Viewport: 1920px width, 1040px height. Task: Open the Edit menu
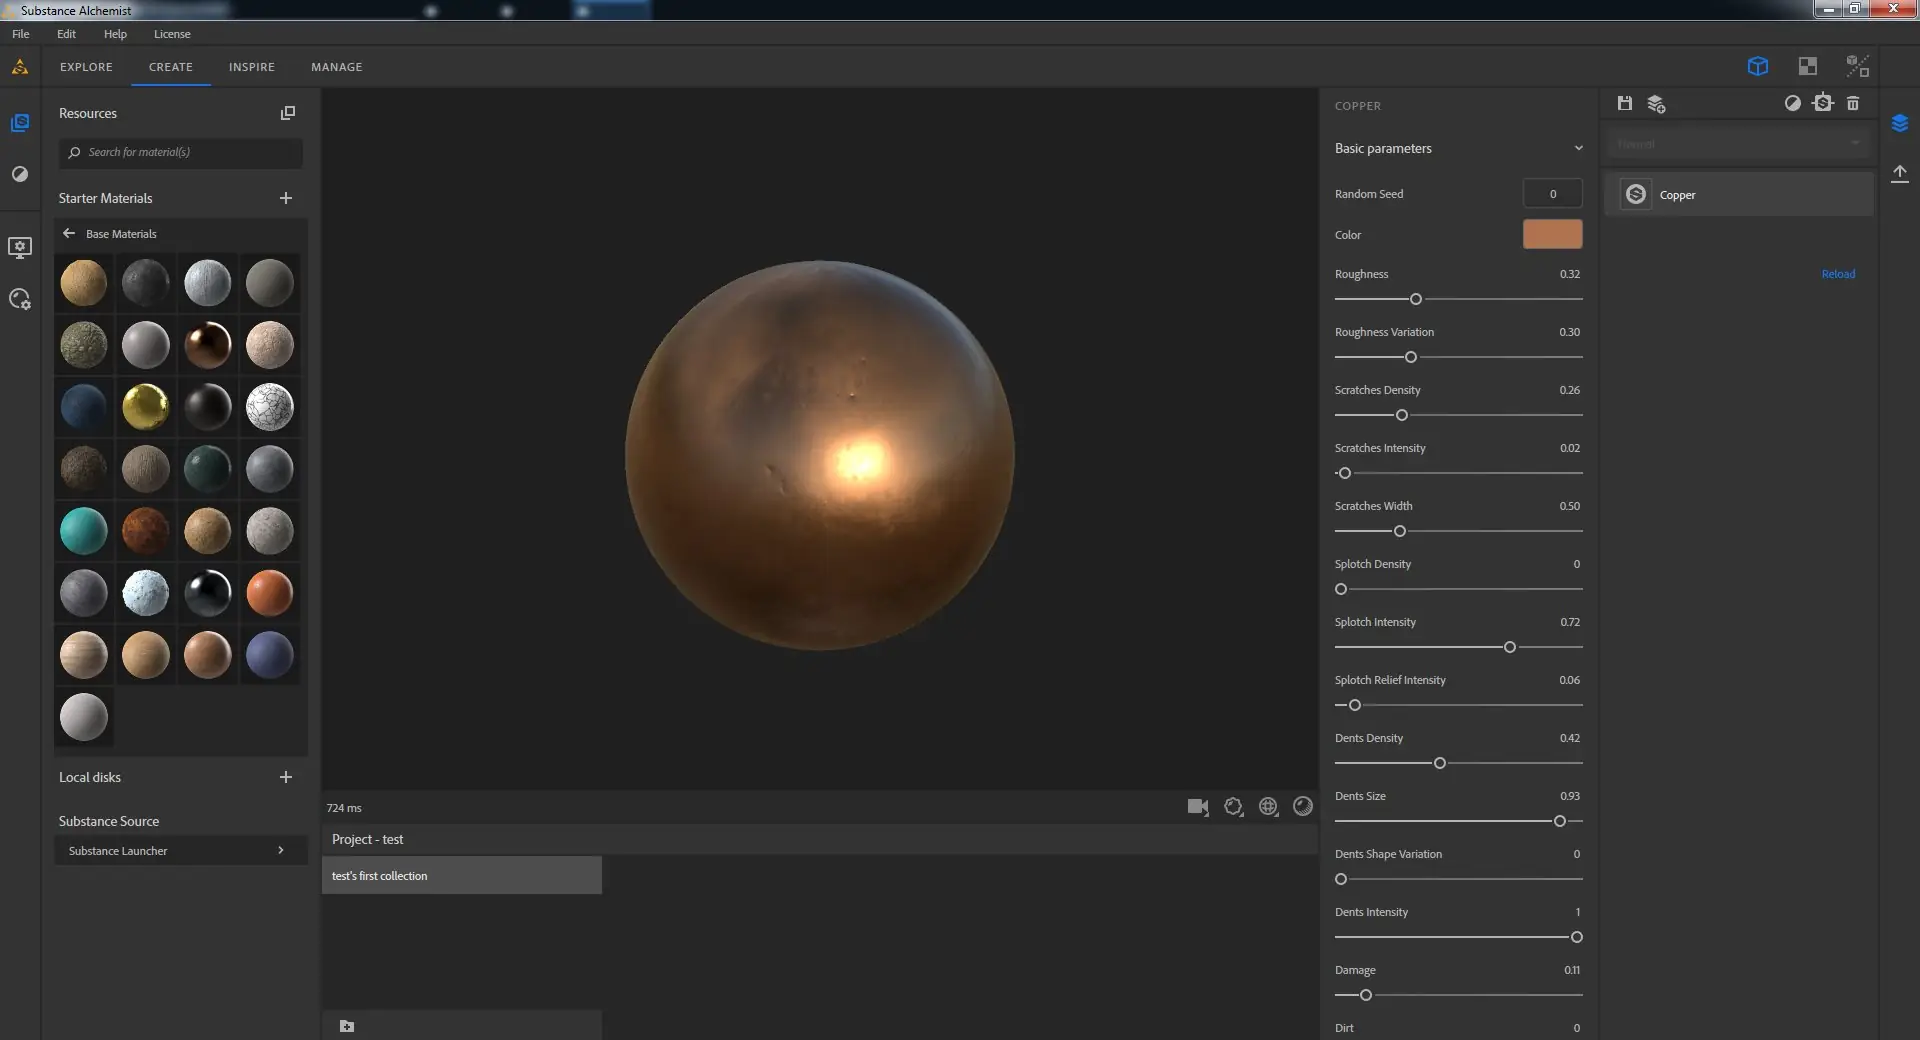coord(66,34)
